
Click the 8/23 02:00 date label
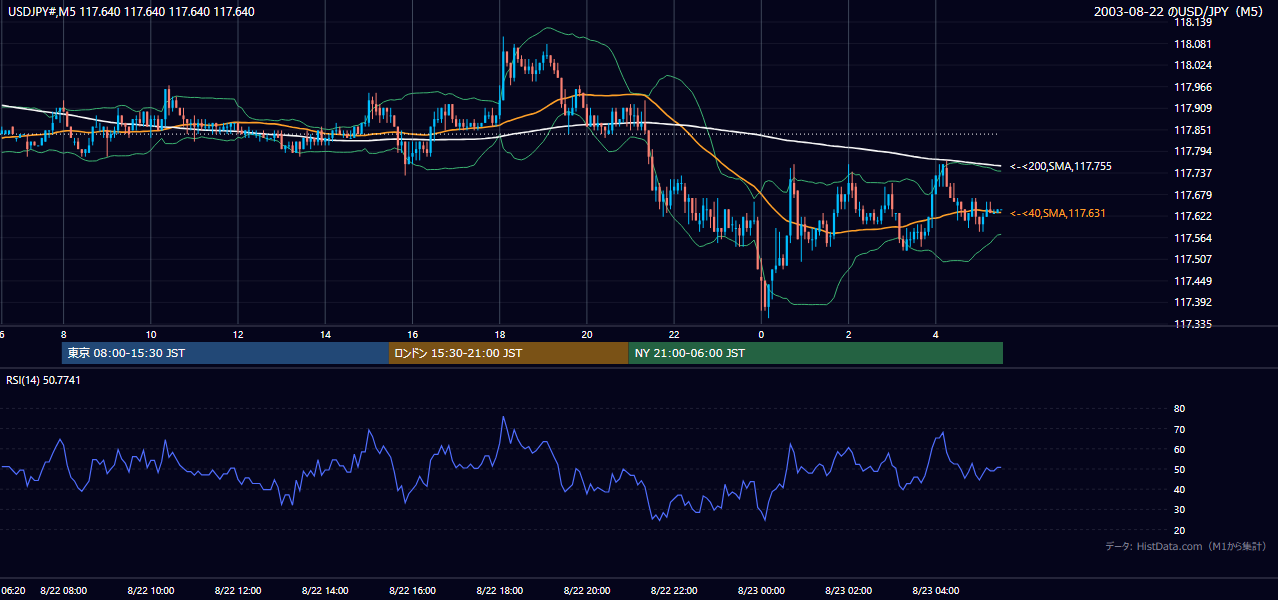coord(849,591)
